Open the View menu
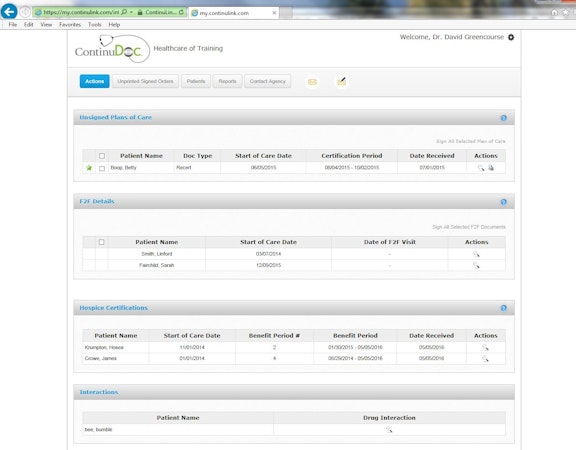Image resolution: width=576 pixels, height=450 pixels. [46, 25]
